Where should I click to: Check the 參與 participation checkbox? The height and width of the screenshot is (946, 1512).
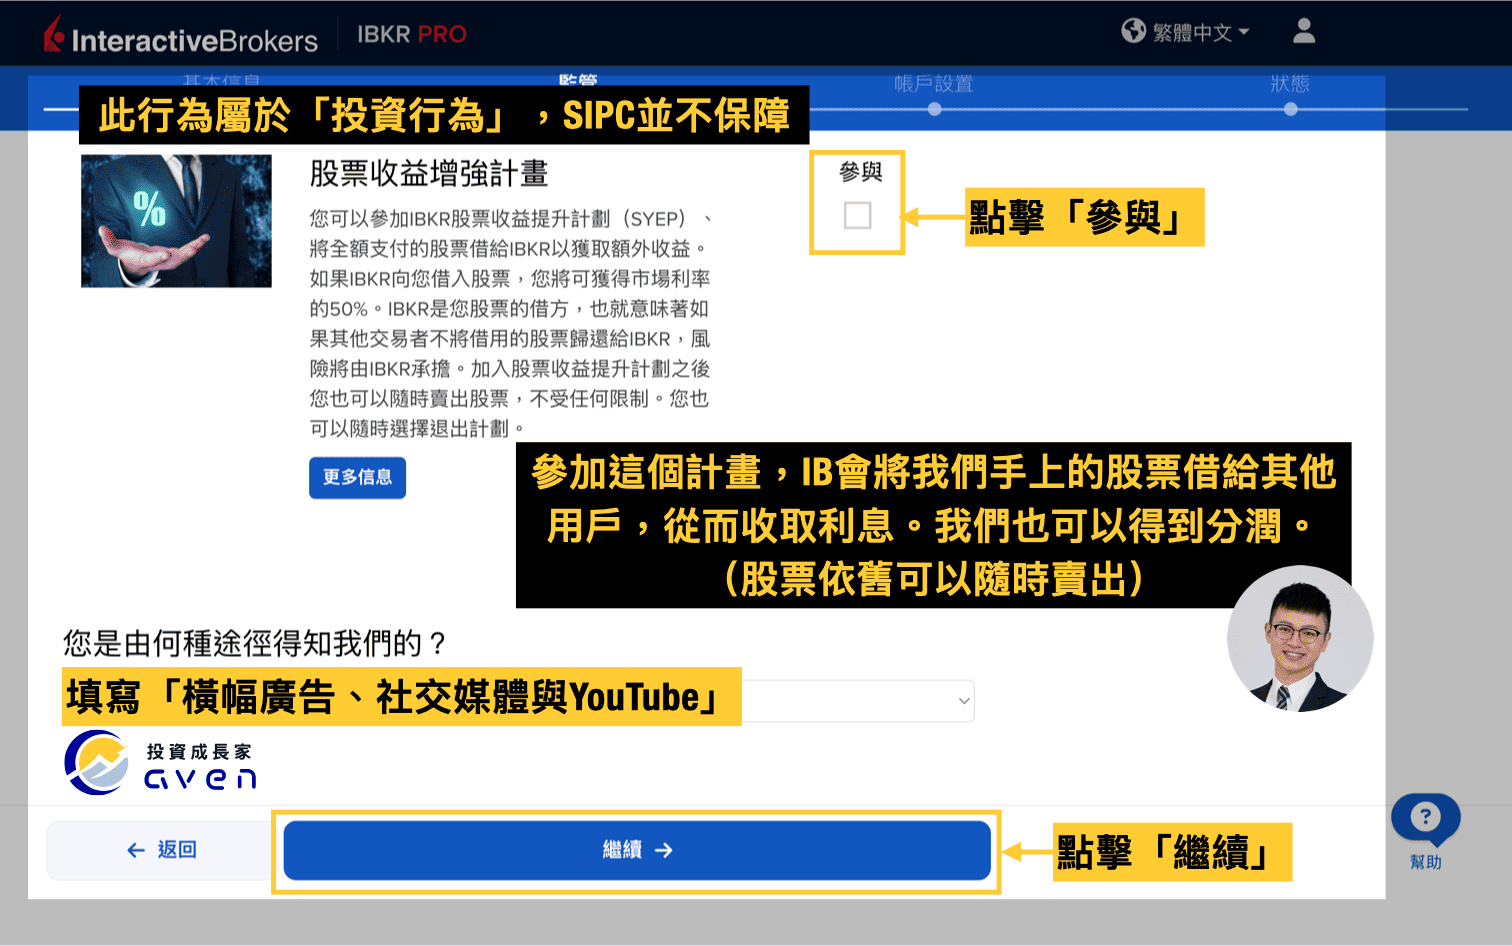(x=856, y=215)
